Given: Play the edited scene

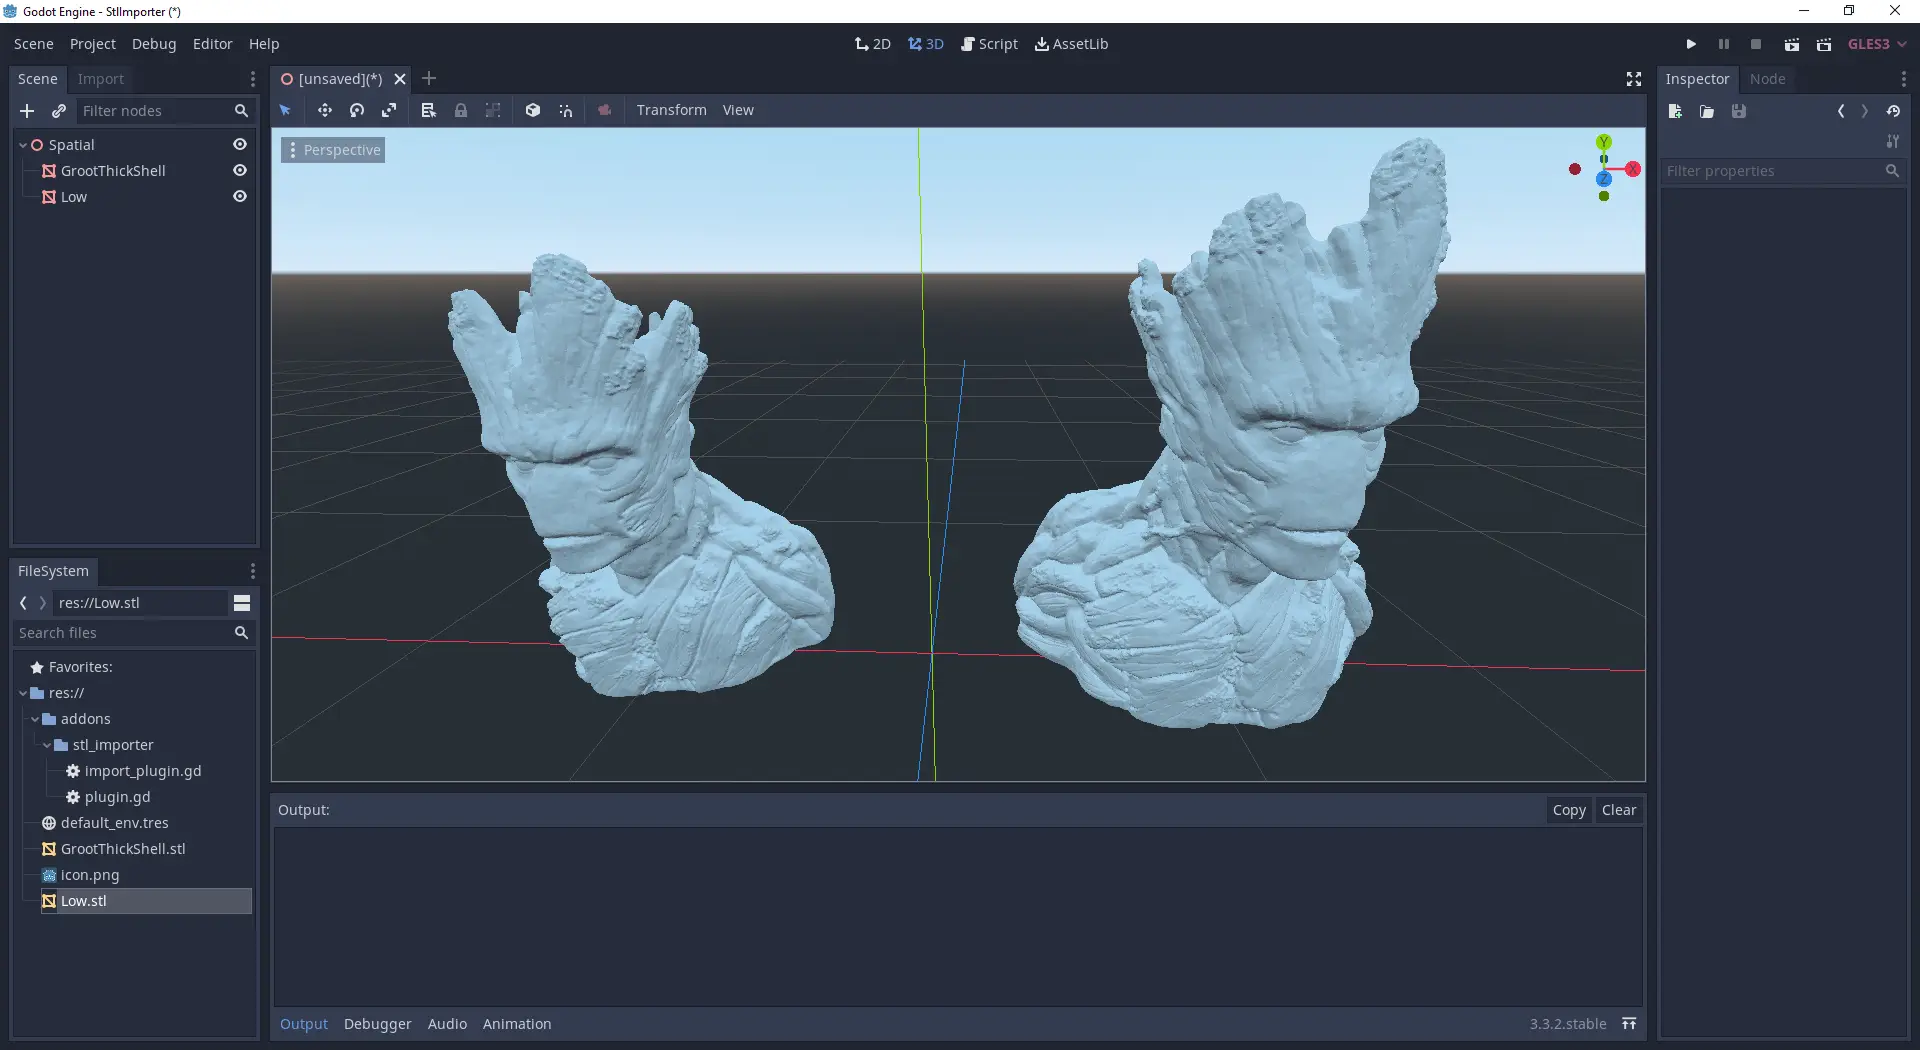Looking at the screenshot, I should pyautogui.click(x=1792, y=44).
